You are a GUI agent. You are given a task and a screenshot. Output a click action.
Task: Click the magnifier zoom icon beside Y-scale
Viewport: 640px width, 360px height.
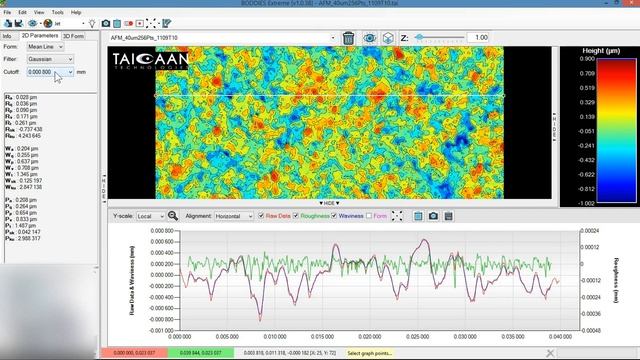click(173, 216)
